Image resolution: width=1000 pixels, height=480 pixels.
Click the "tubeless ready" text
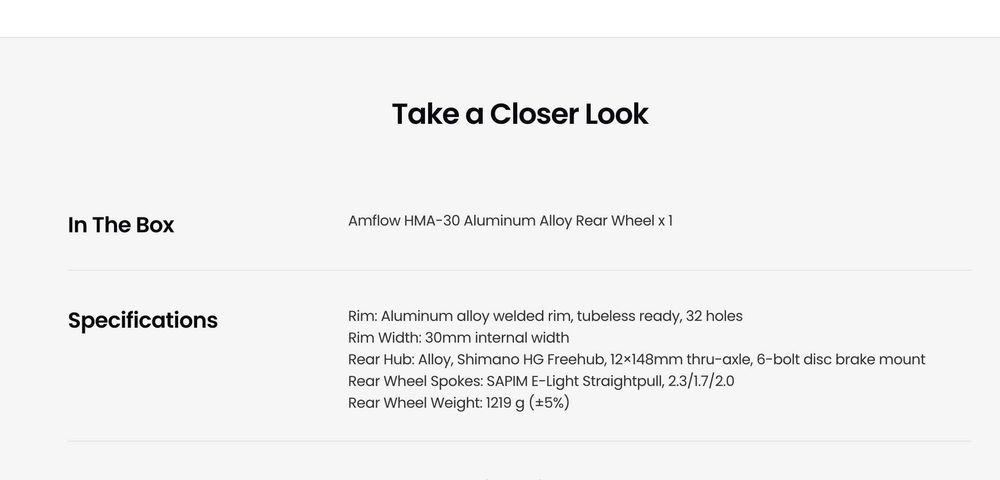click(628, 316)
